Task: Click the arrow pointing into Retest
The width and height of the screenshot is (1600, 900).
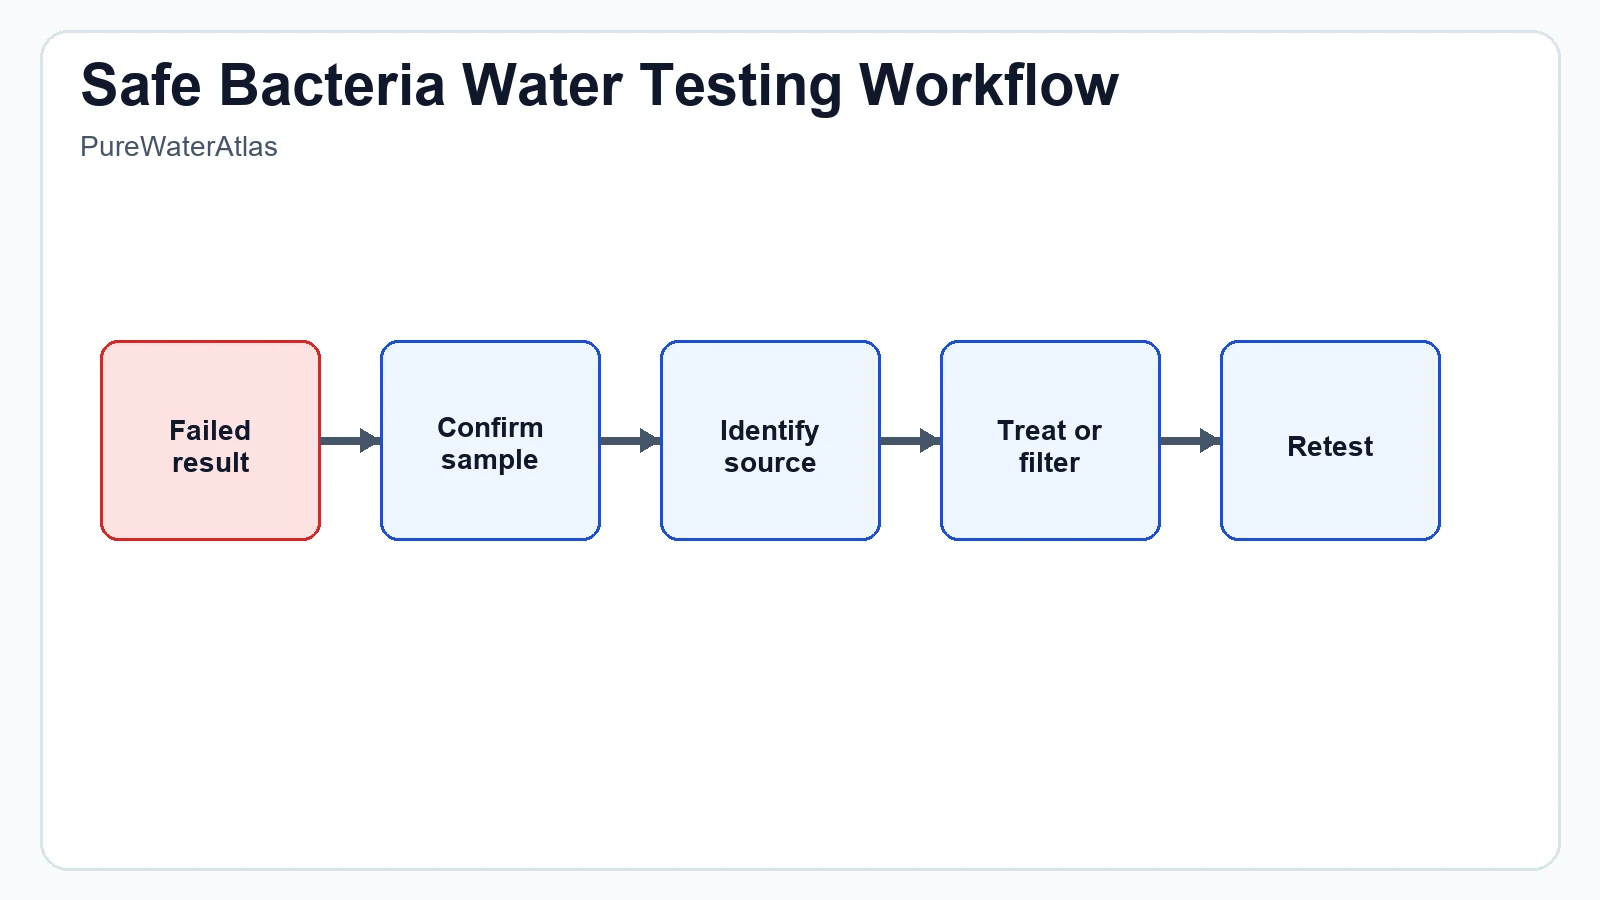Action: tap(1190, 440)
